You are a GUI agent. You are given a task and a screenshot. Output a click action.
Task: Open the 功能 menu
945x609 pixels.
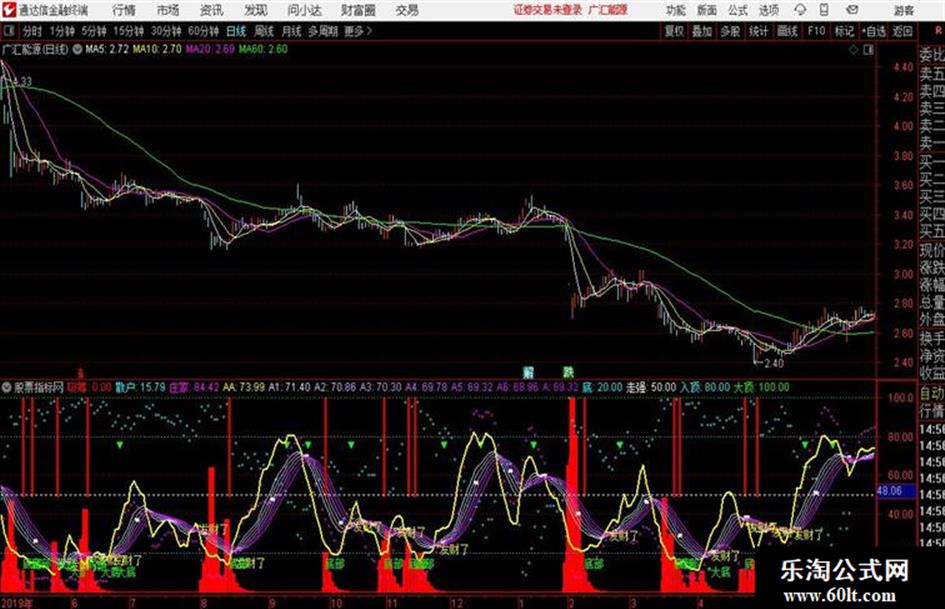click(676, 10)
